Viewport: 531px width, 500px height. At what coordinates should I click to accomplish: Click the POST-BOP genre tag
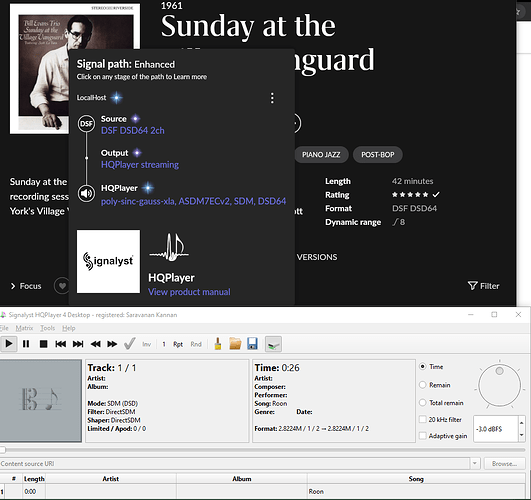pos(378,155)
